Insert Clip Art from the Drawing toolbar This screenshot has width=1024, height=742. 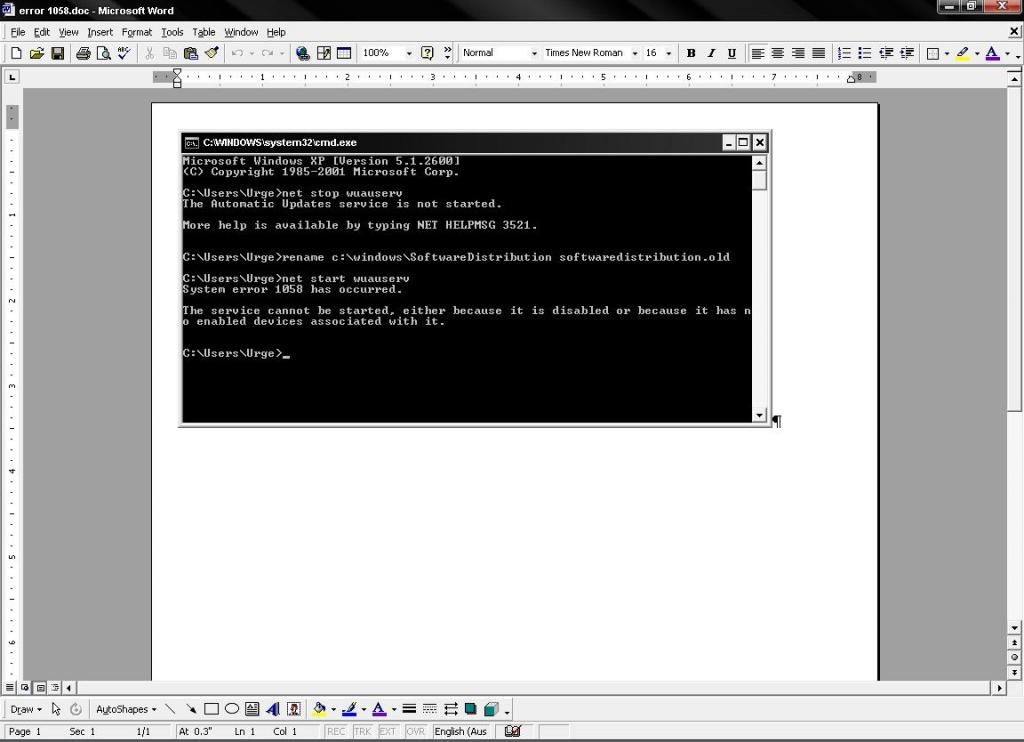(x=295, y=709)
